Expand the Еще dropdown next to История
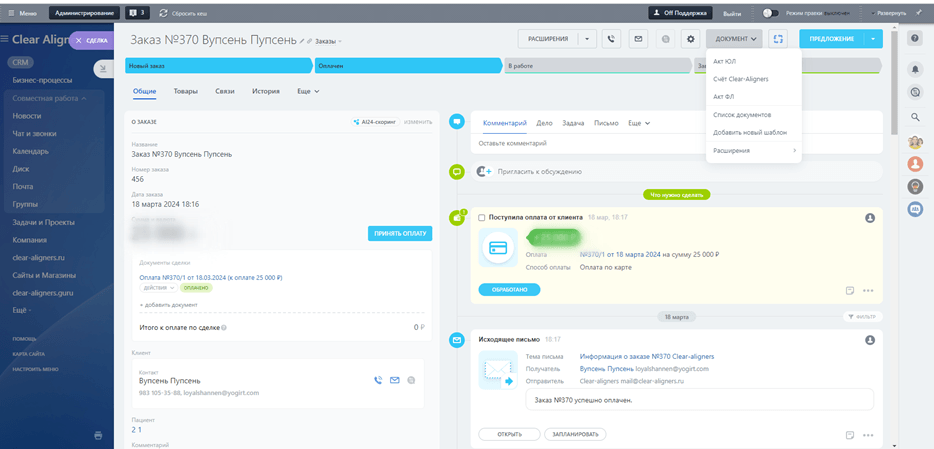 307,91
